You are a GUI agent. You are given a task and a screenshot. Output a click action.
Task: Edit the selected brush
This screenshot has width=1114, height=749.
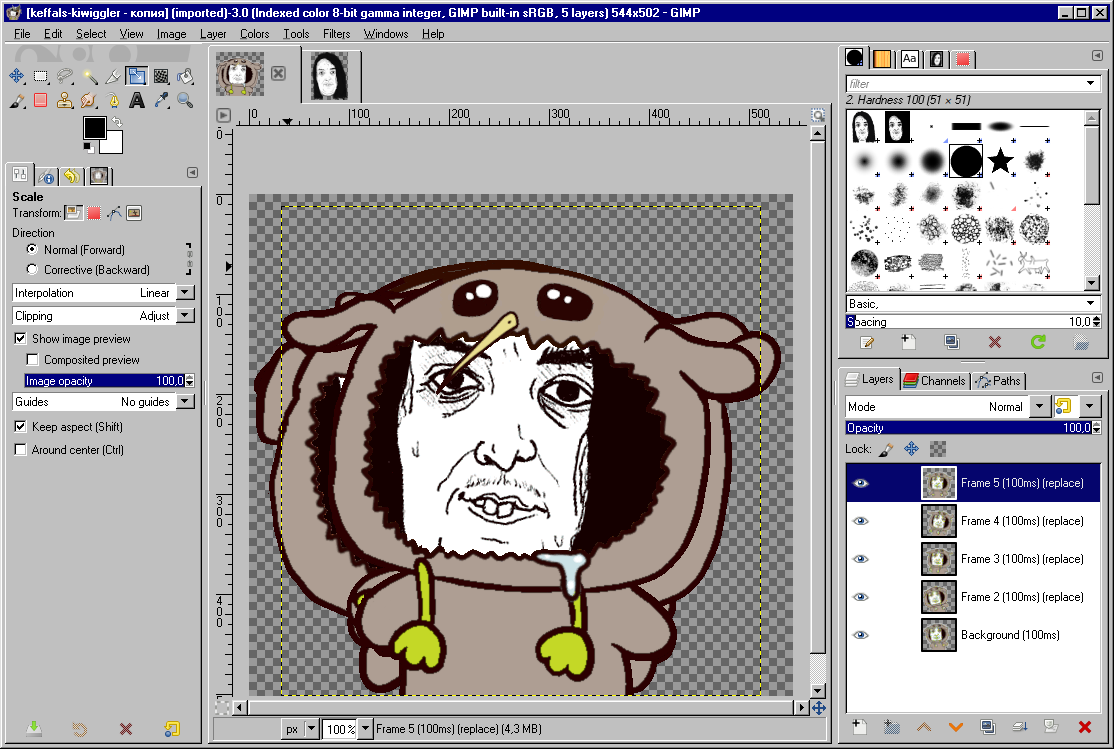pyautogui.click(x=867, y=343)
